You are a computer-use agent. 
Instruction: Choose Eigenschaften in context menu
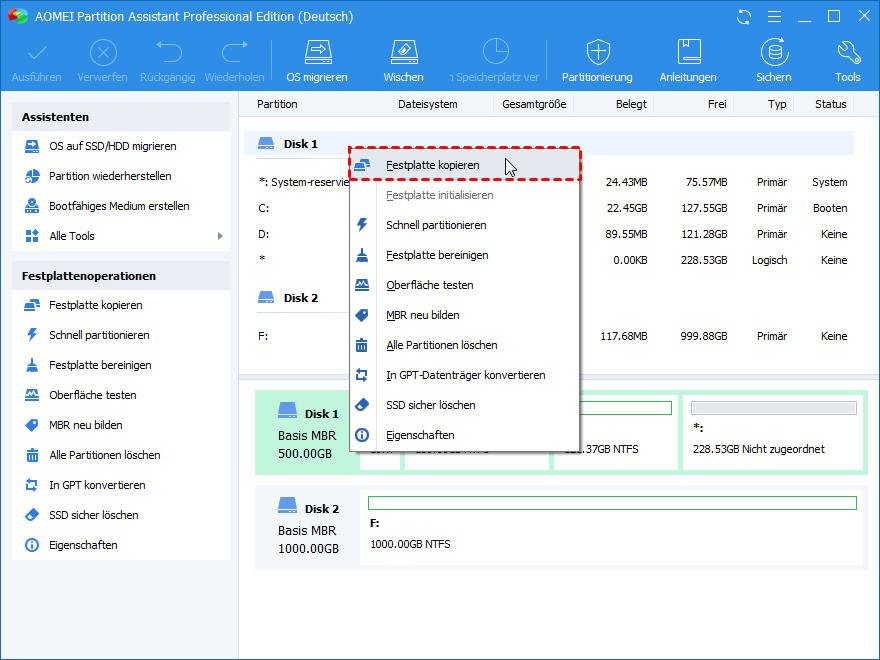(x=464, y=435)
